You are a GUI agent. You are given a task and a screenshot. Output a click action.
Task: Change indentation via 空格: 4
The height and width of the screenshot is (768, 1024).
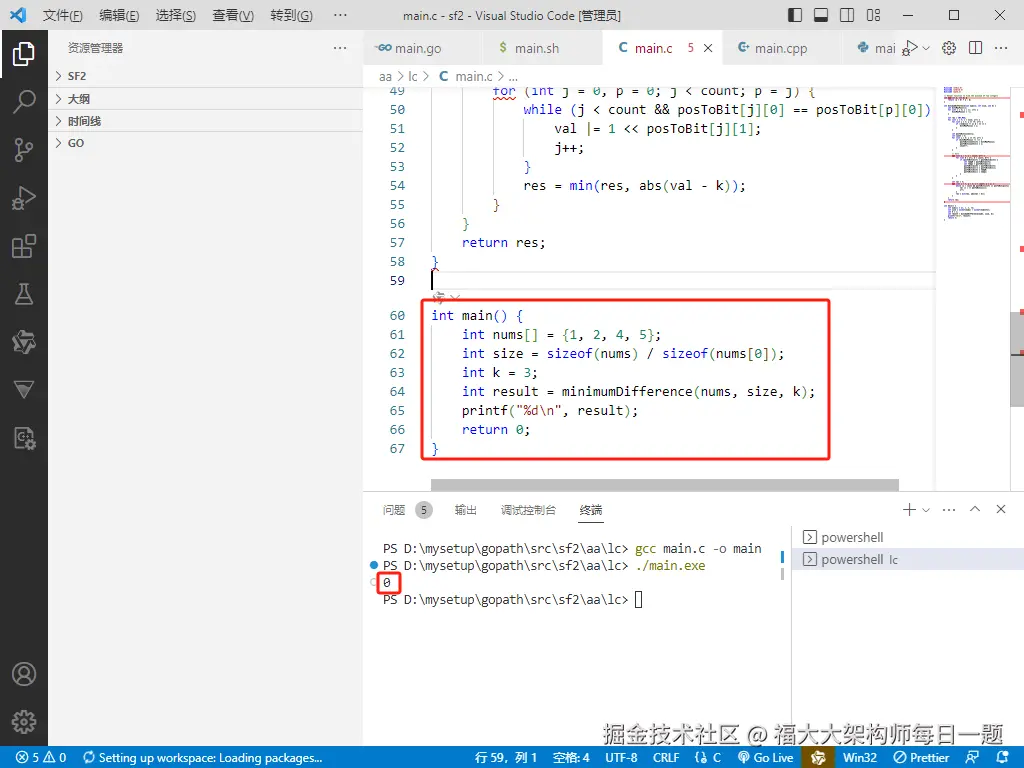[571, 758]
